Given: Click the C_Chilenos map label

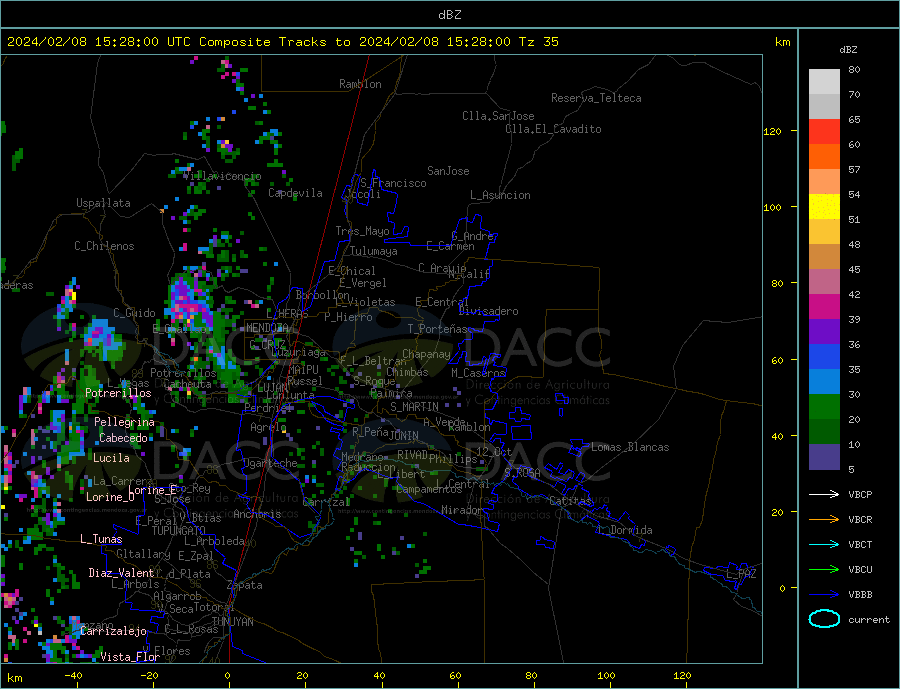Looking at the screenshot, I should 104,246.
